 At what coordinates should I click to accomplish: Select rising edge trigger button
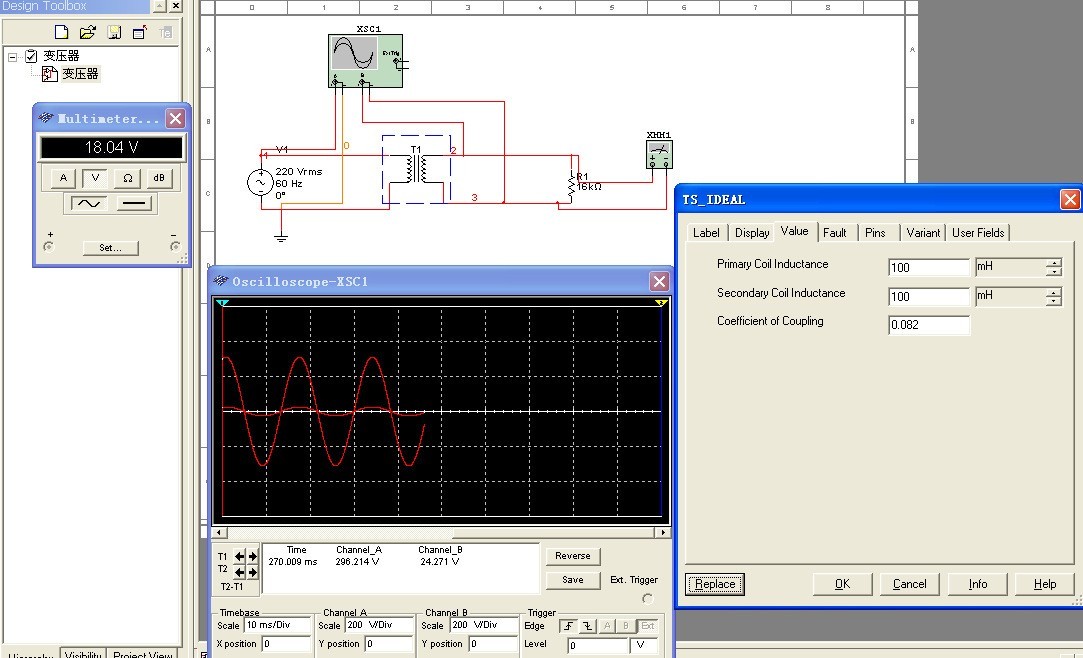tap(569, 626)
